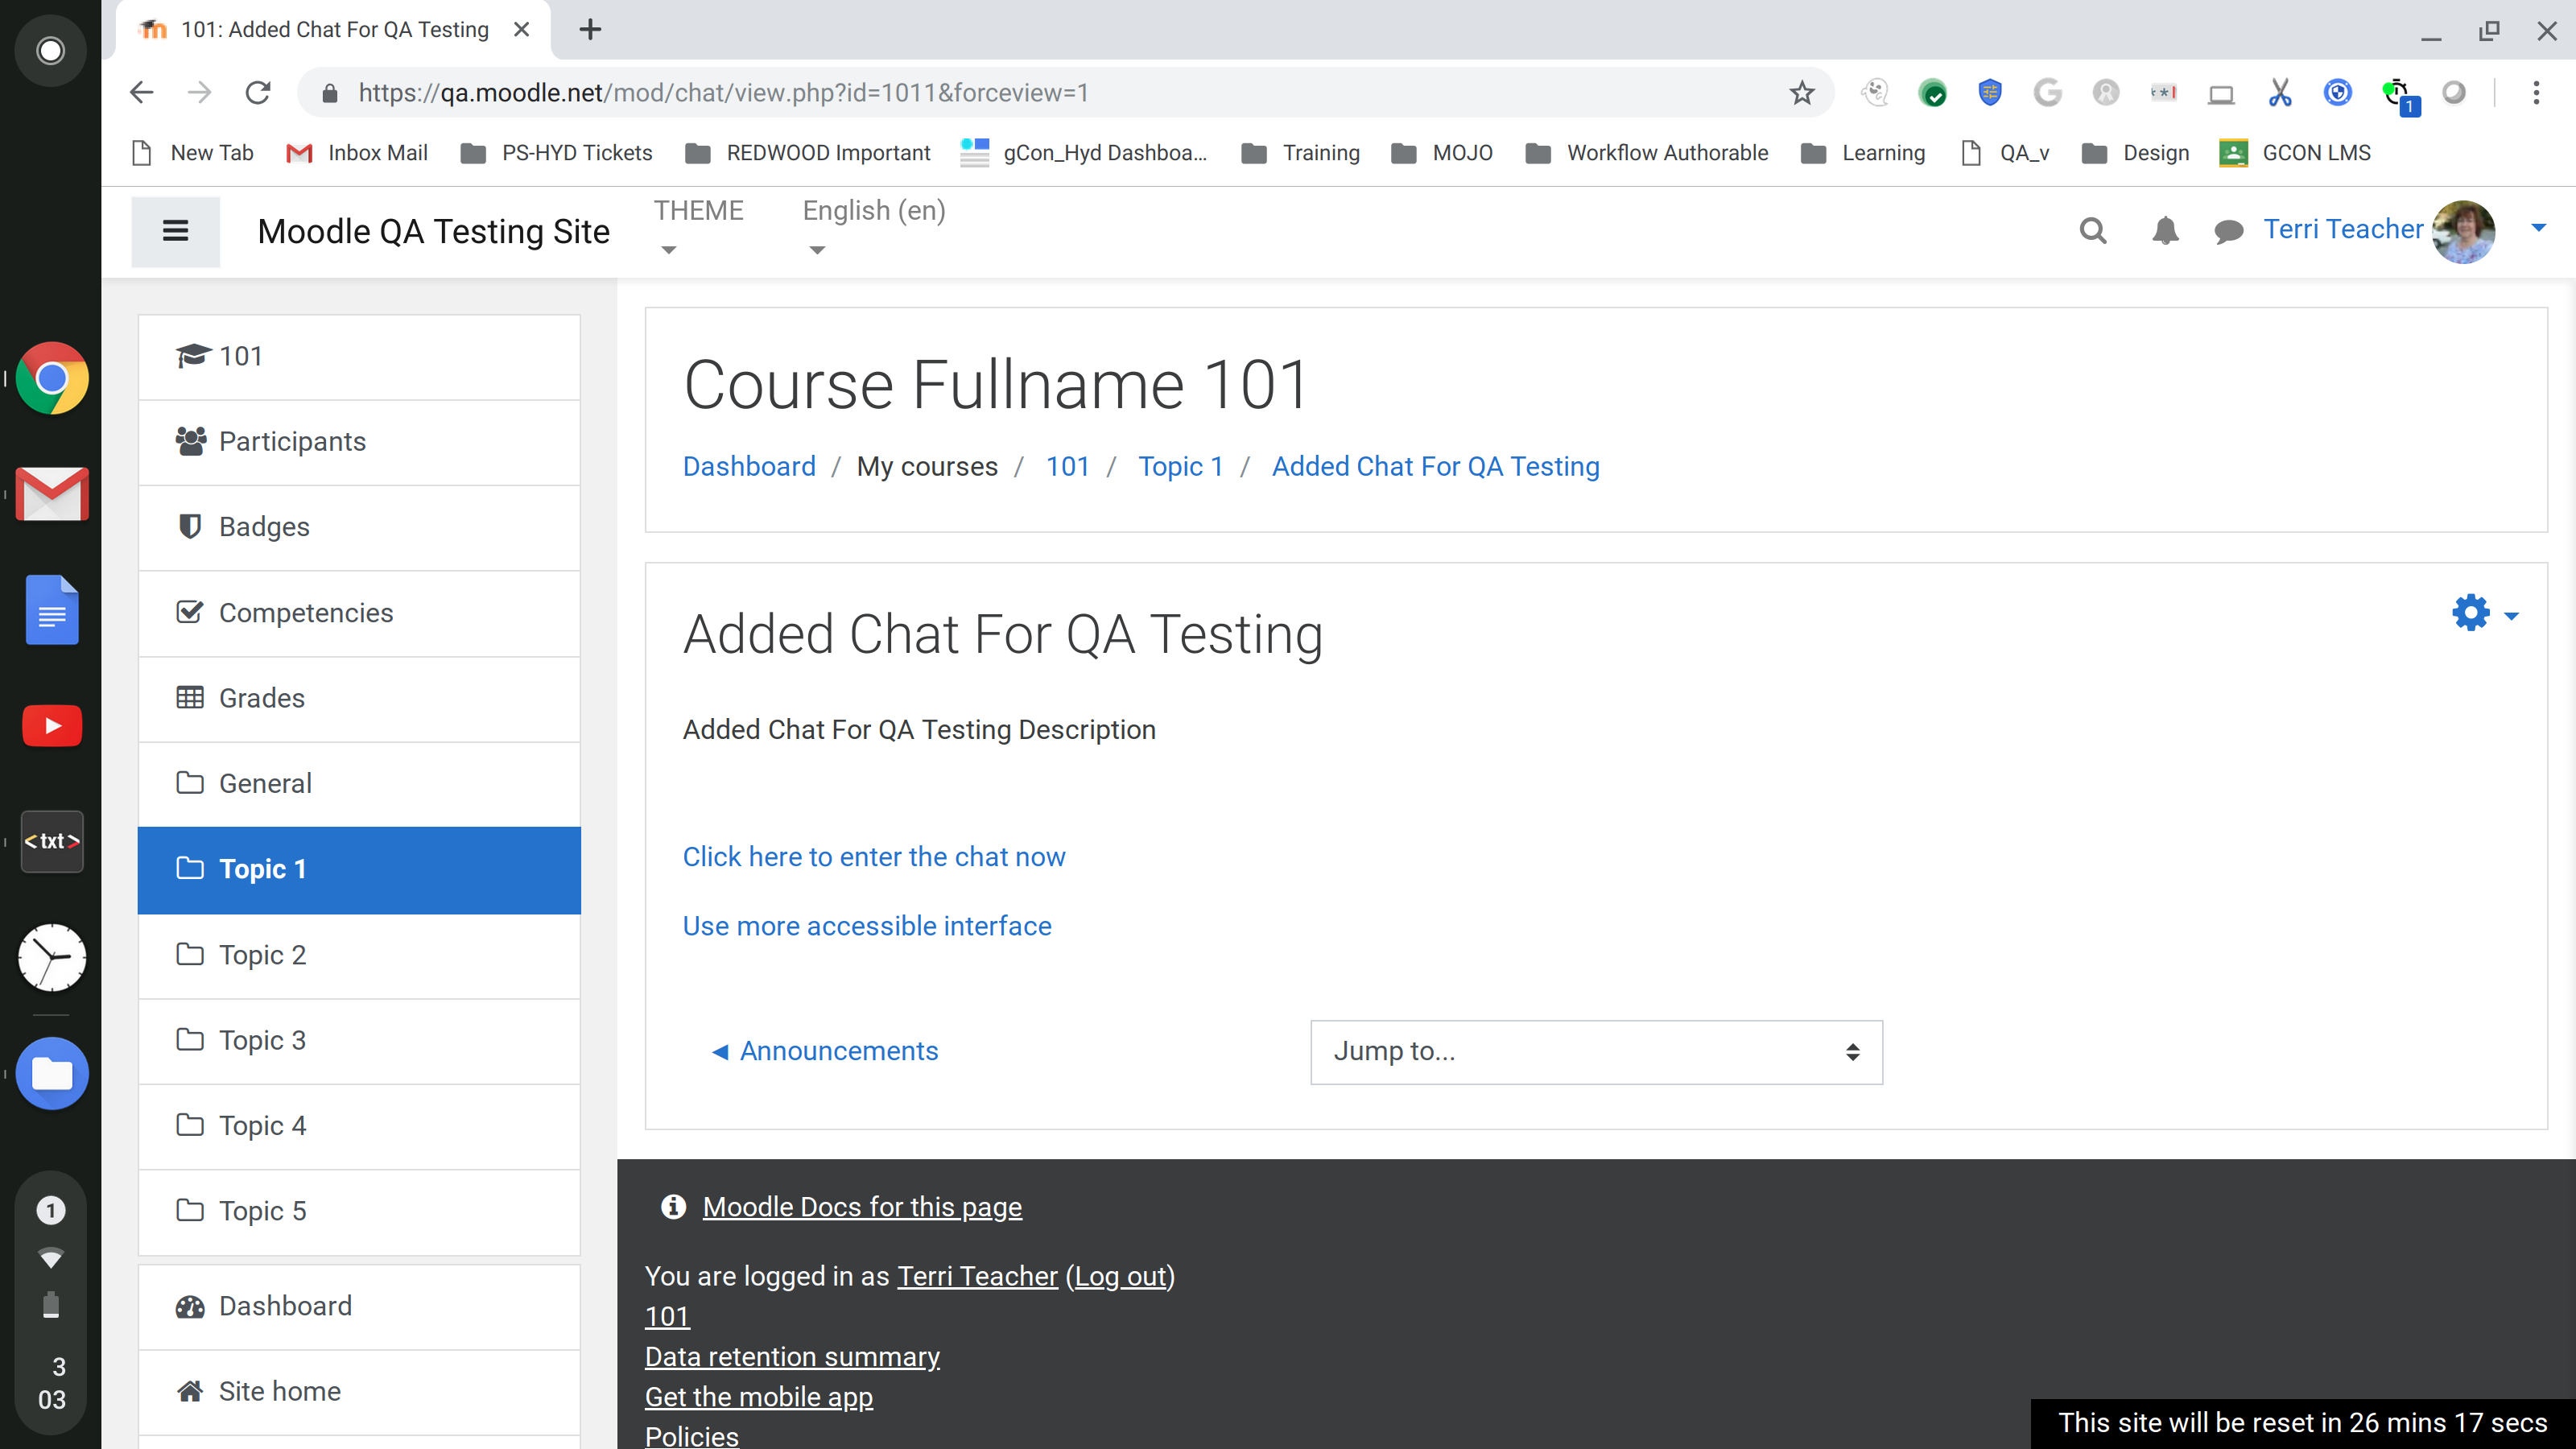This screenshot has height=1449, width=2576.
Task: Open the 101 course nav item
Action: 359,357
